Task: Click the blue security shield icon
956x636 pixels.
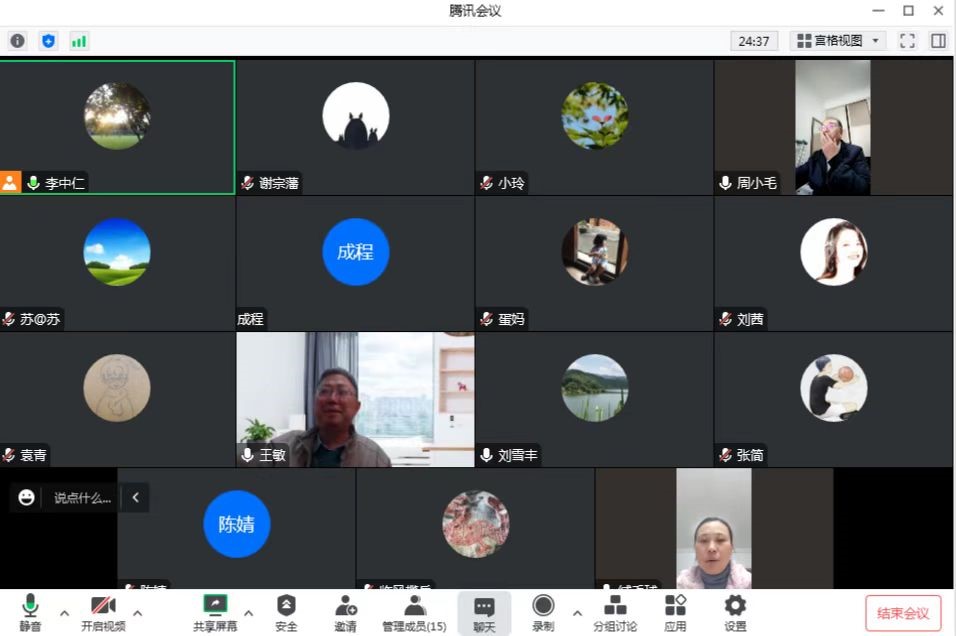Action: coord(48,41)
